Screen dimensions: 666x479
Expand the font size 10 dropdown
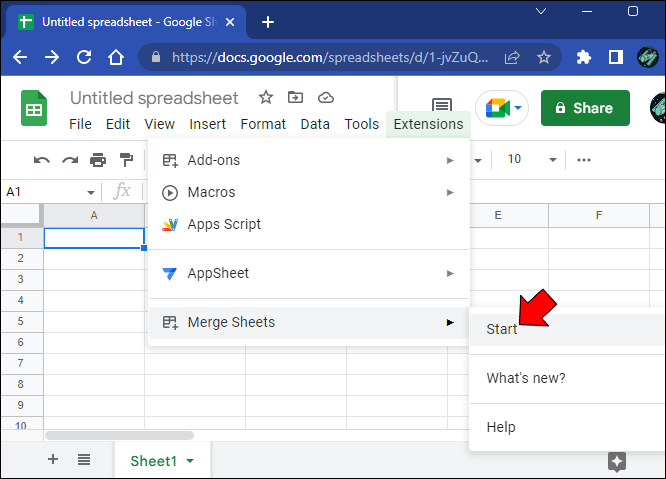[553, 160]
